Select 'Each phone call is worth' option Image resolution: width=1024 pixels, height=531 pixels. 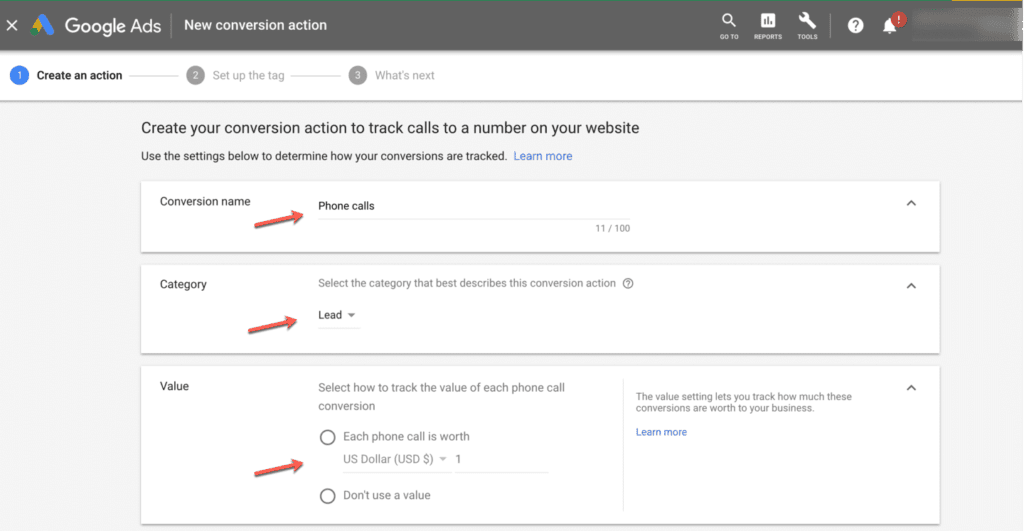(x=327, y=437)
